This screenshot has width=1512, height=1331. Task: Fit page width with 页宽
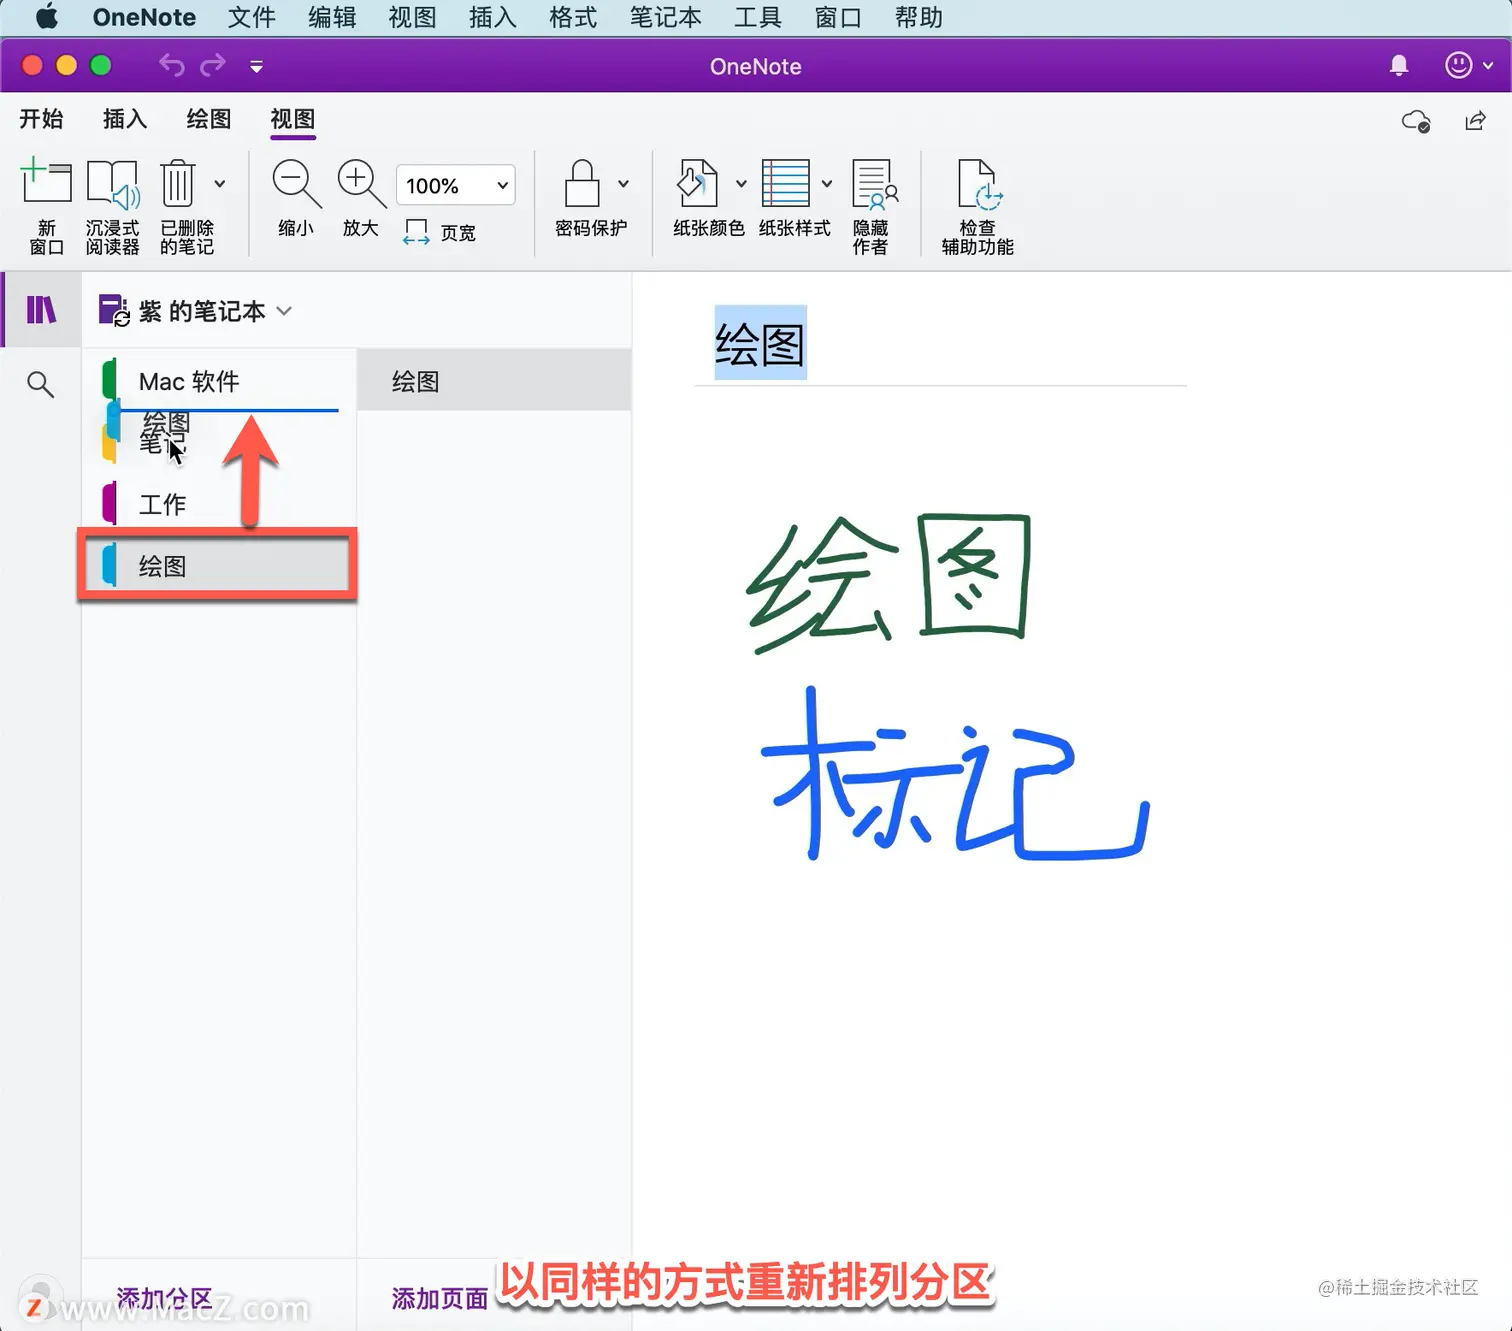[440, 232]
